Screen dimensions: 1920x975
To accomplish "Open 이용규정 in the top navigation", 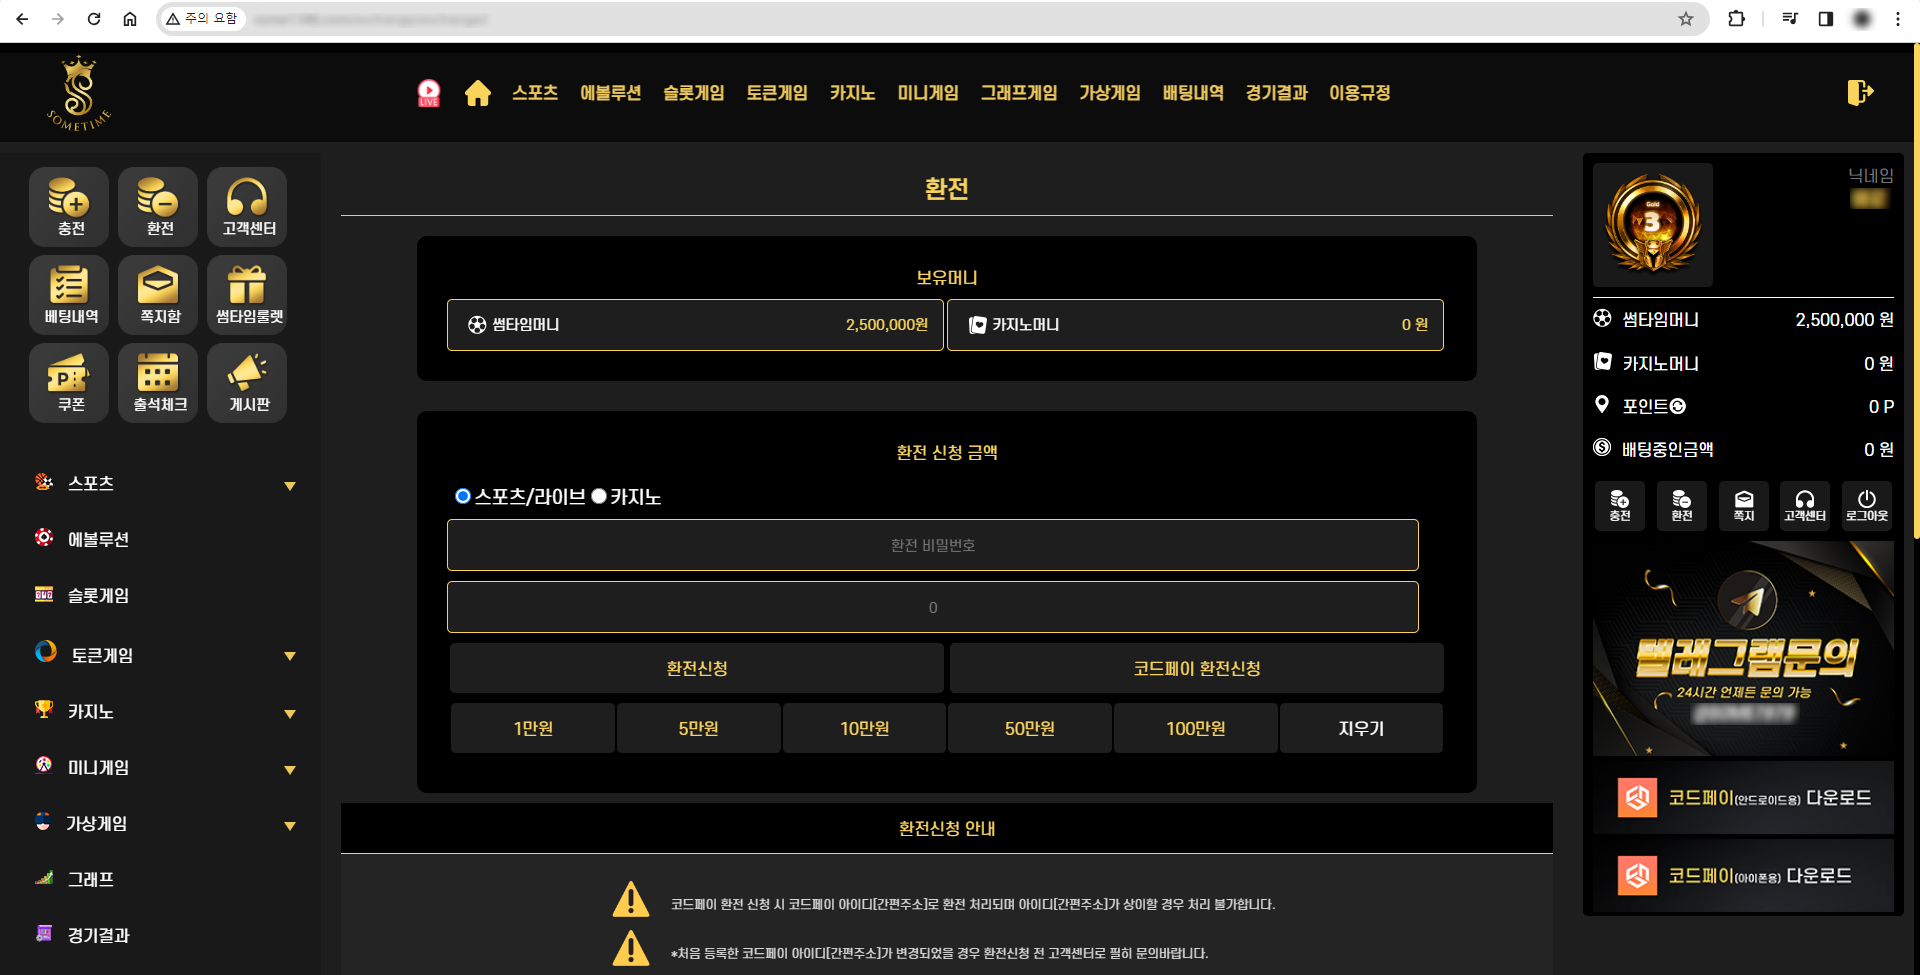I will (1360, 93).
